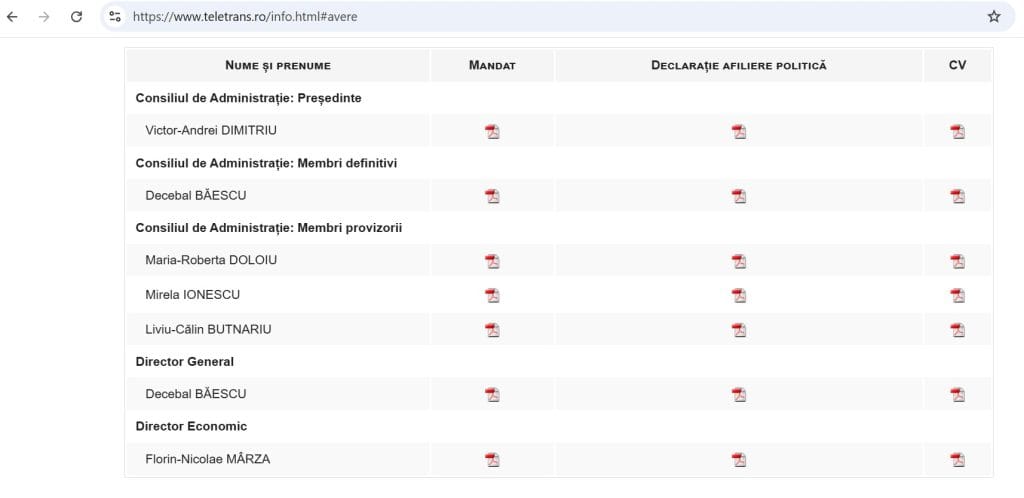Open Victor-Andrei DIMITRIU's Mandat PDF
1024x498 pixels.
pos(492,132)
